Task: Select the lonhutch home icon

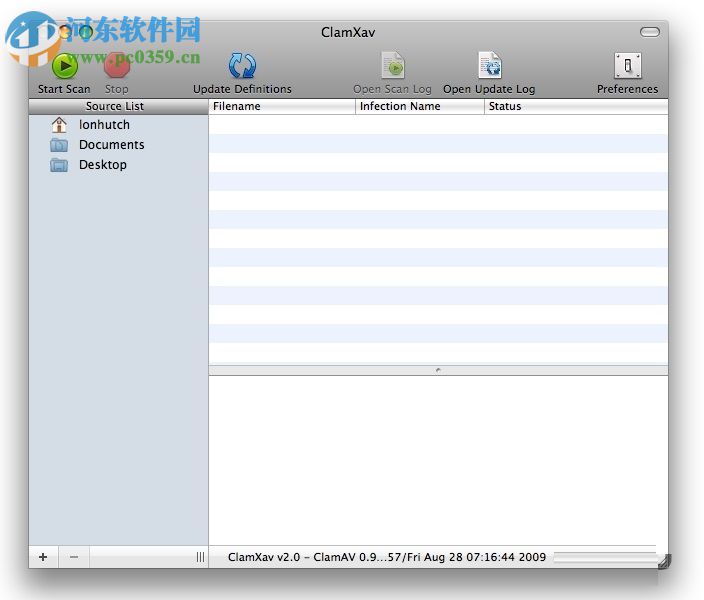Action: click(x=59, y=125)
